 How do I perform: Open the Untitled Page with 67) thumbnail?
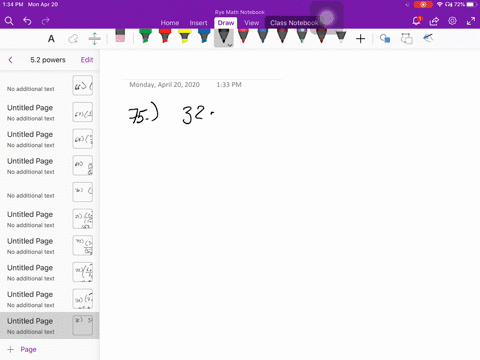50,112
